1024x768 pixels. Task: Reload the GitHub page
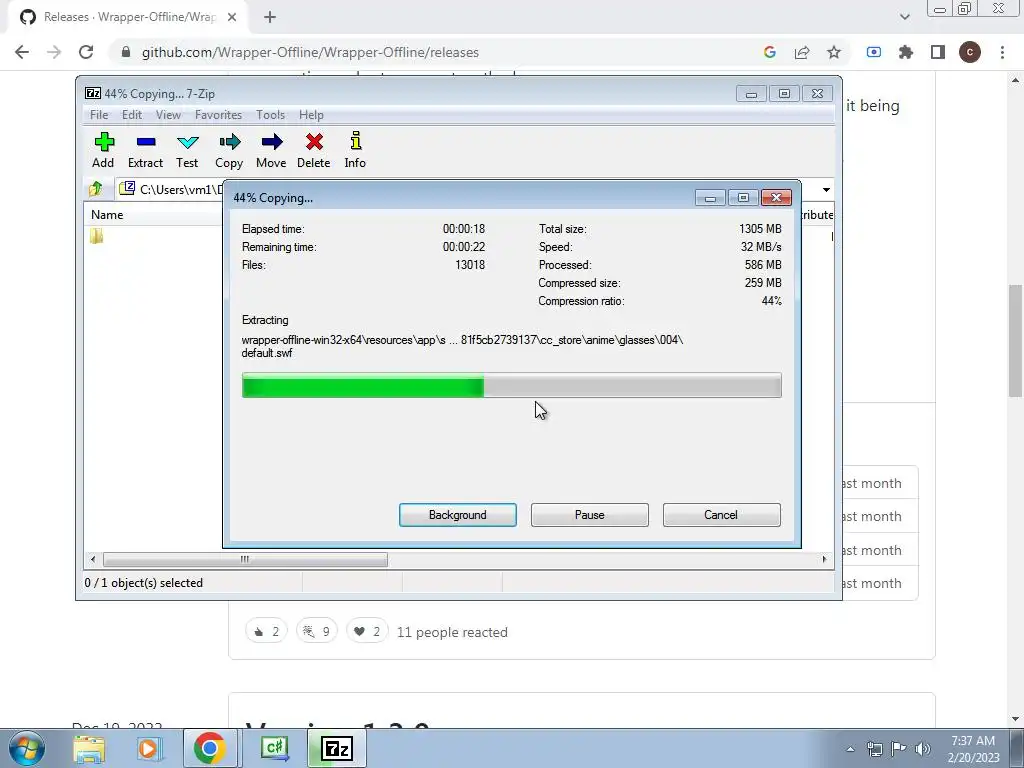point(86,52)
